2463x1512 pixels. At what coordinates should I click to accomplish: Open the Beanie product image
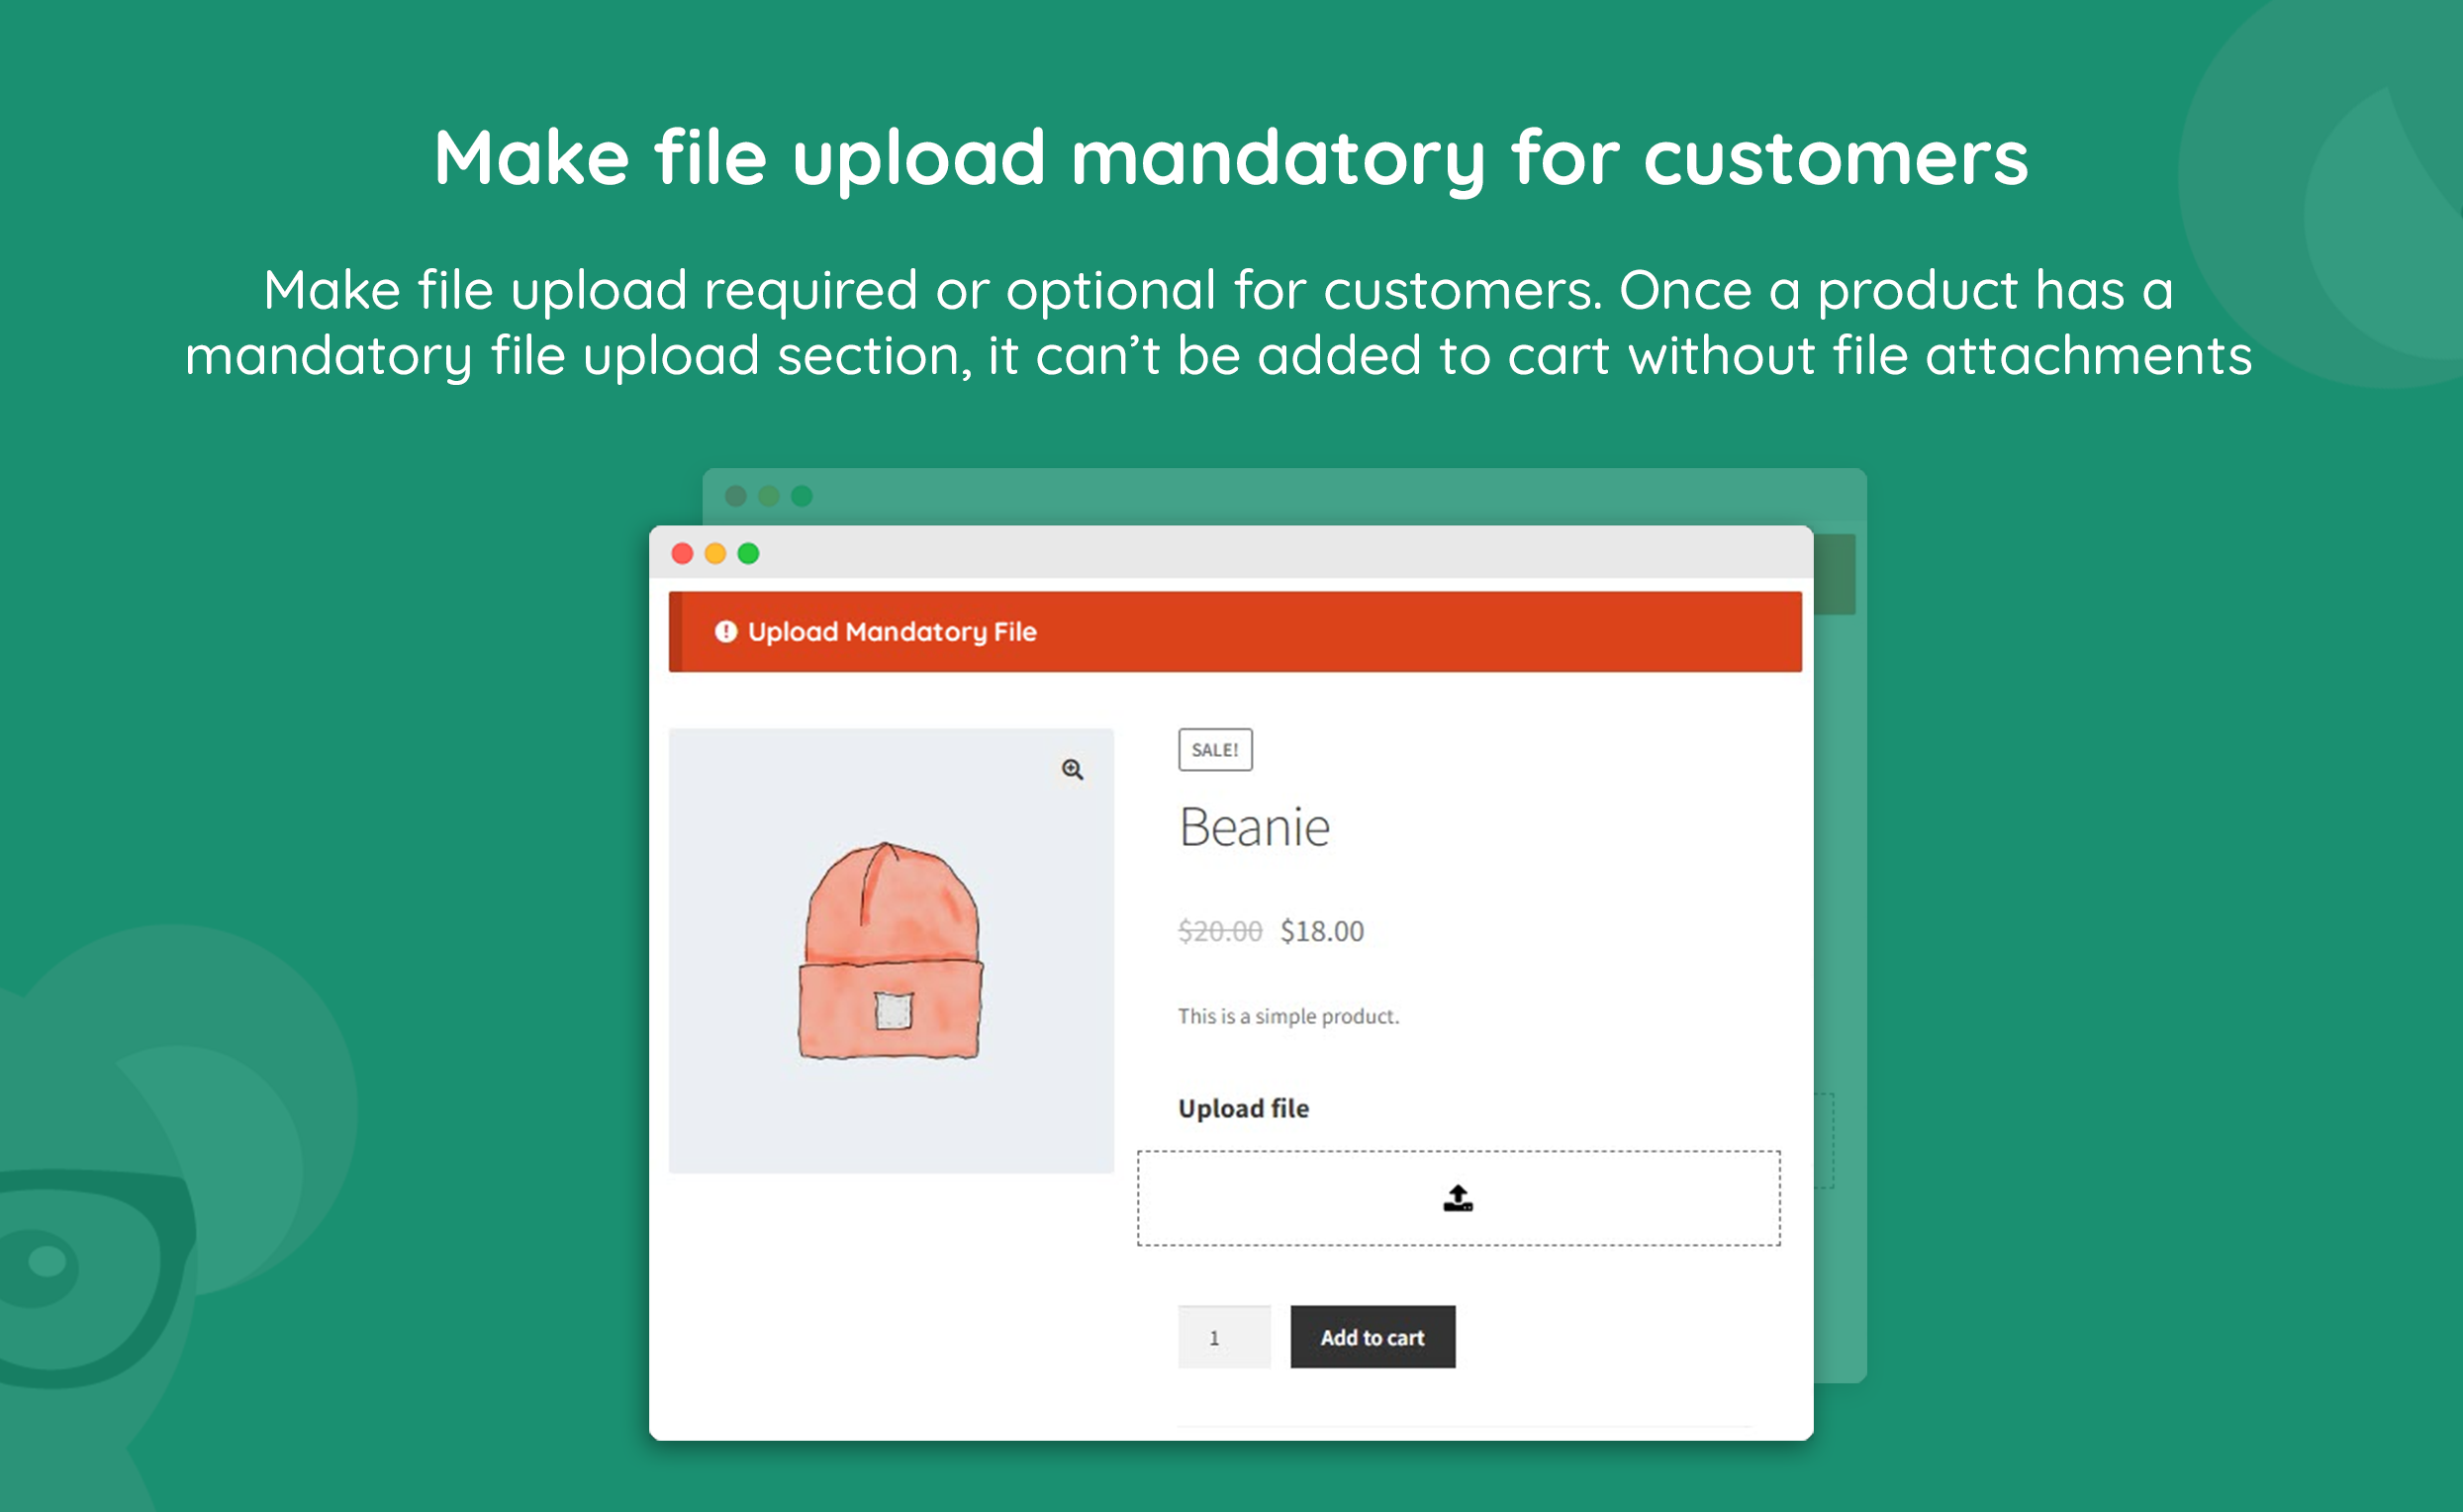[x=890, y=950]
